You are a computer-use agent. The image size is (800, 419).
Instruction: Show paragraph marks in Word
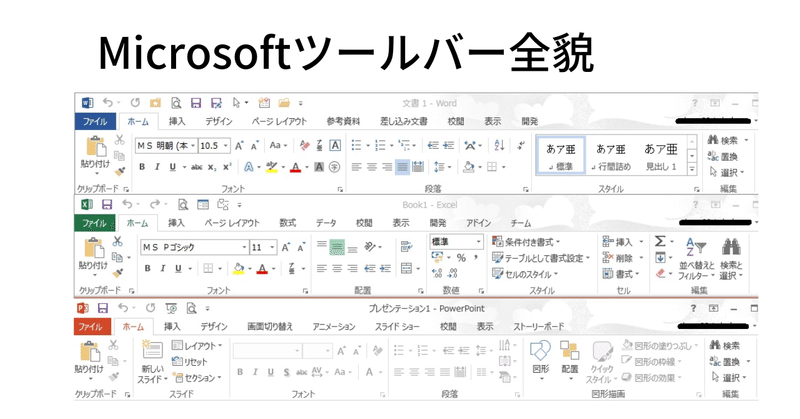(520, 145)
